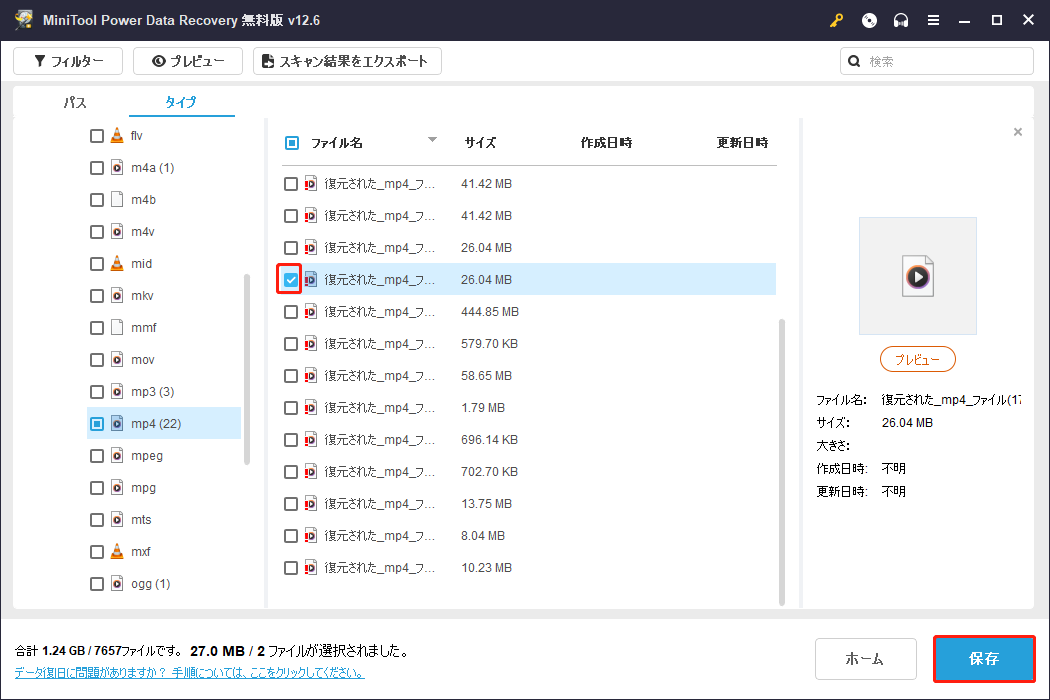The height and width of the screenshot is (700, 1050).
Task: Open the data recovery help link
Action: 190,673
